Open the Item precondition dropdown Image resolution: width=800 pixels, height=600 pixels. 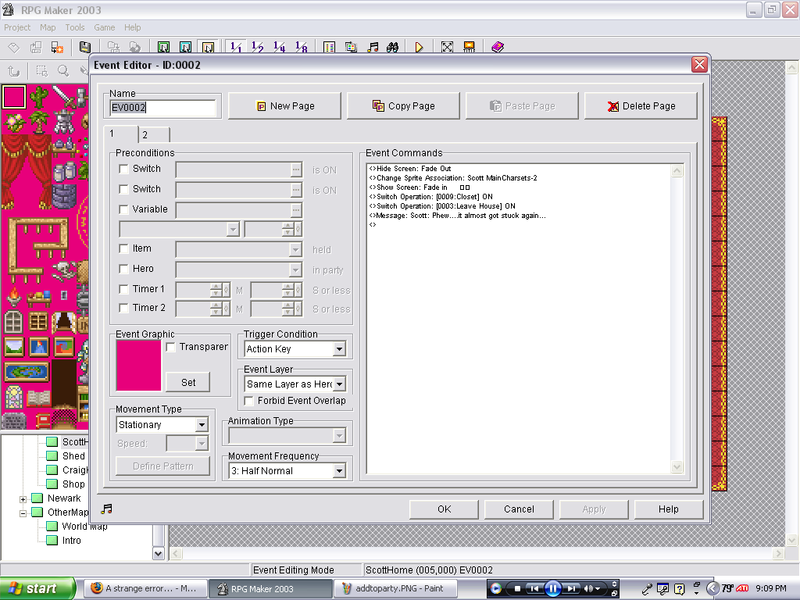pos(295,249)
